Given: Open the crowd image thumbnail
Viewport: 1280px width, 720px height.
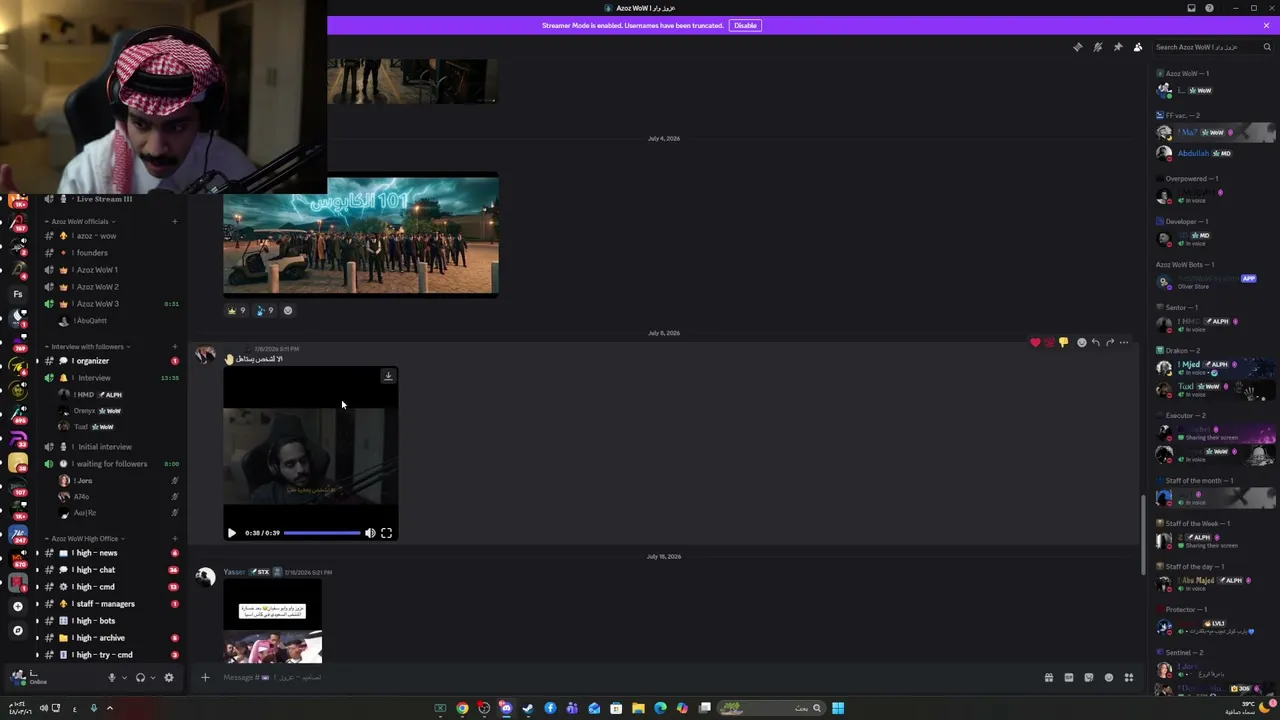Looking at the screenshot, I should click(361, 237).
